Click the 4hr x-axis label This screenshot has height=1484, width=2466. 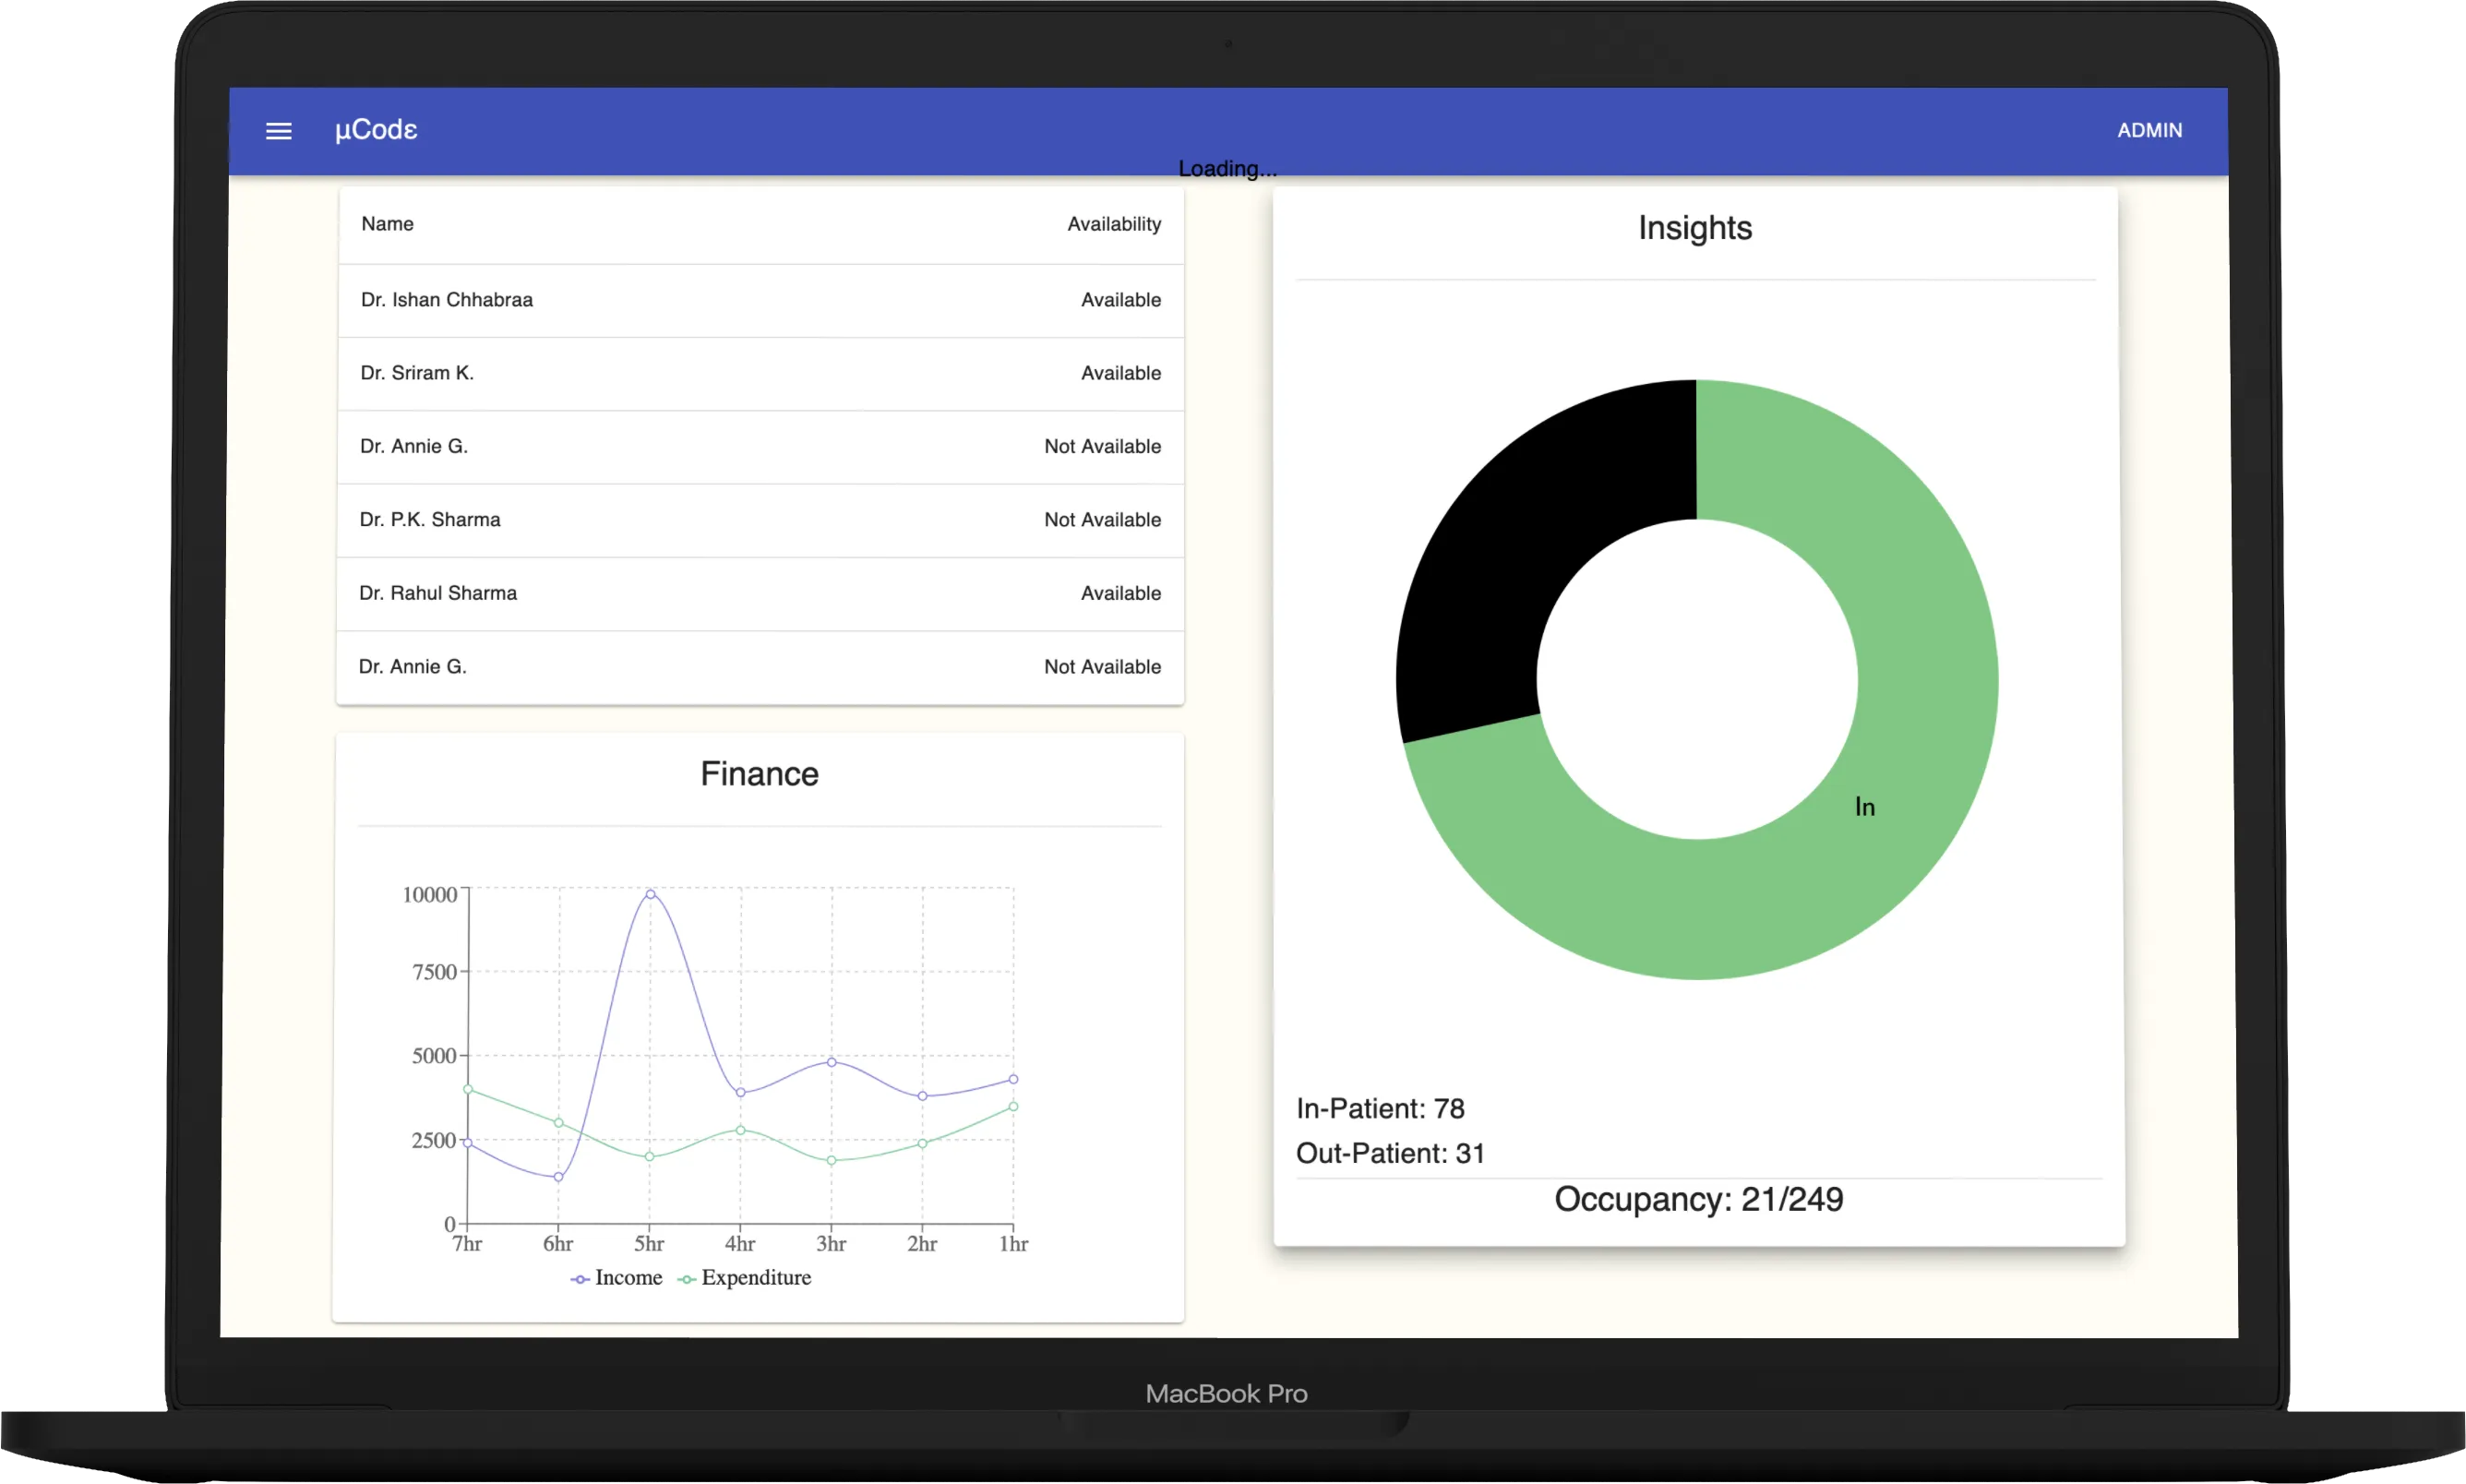(740, 1244)
